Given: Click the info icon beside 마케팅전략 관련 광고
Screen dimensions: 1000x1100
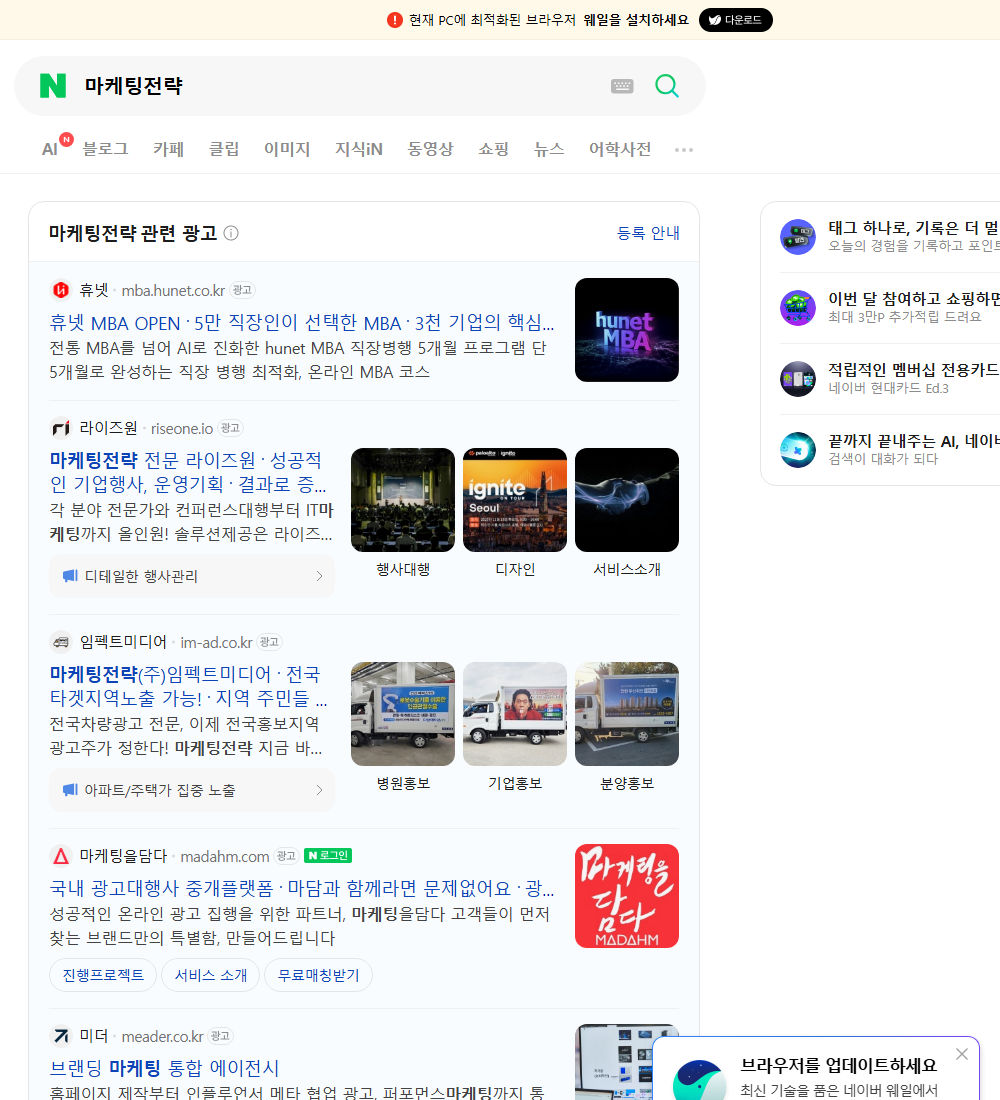Looking at the screenshot, I should point(231,233).
